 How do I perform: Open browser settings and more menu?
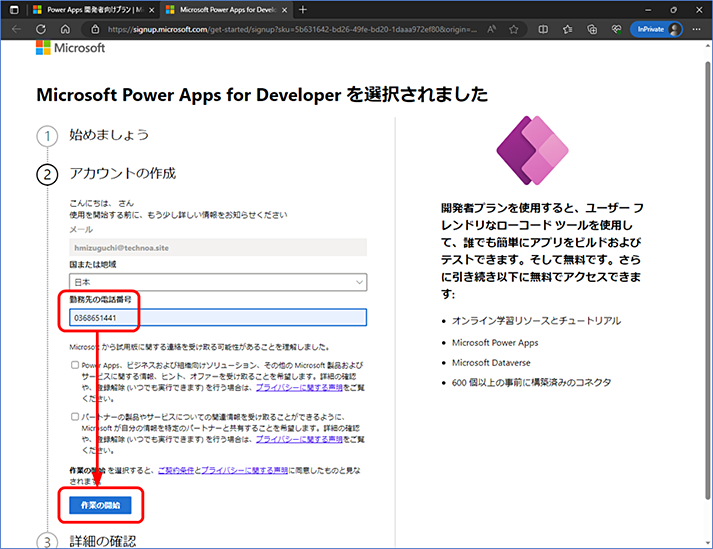[697, 29]
